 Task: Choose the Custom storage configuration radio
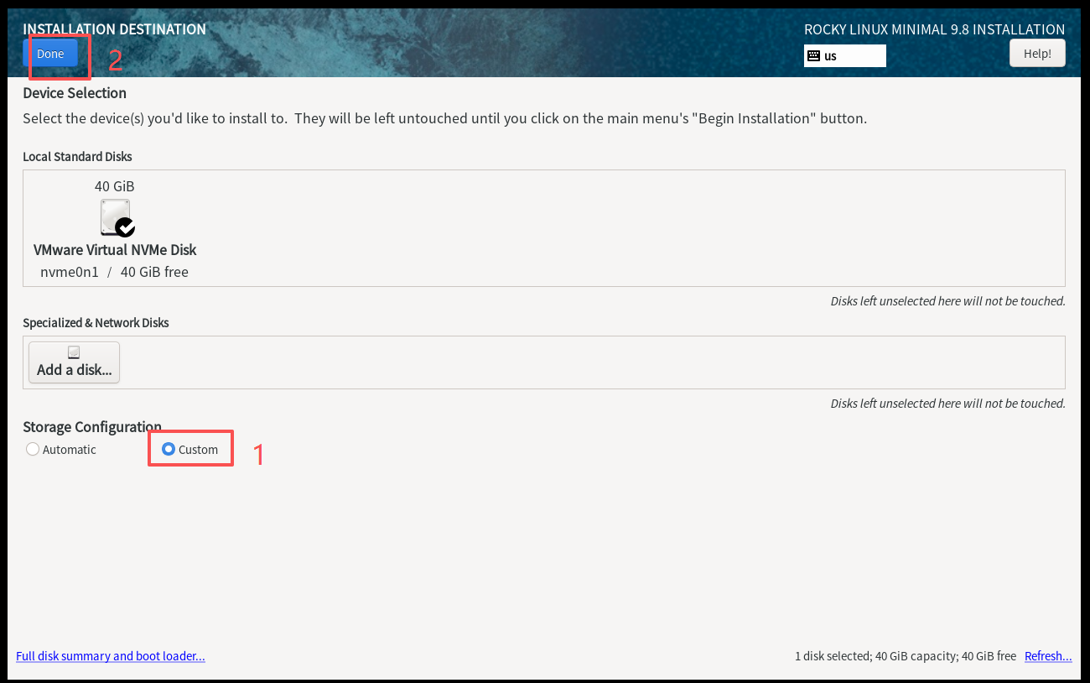point(168,449)
